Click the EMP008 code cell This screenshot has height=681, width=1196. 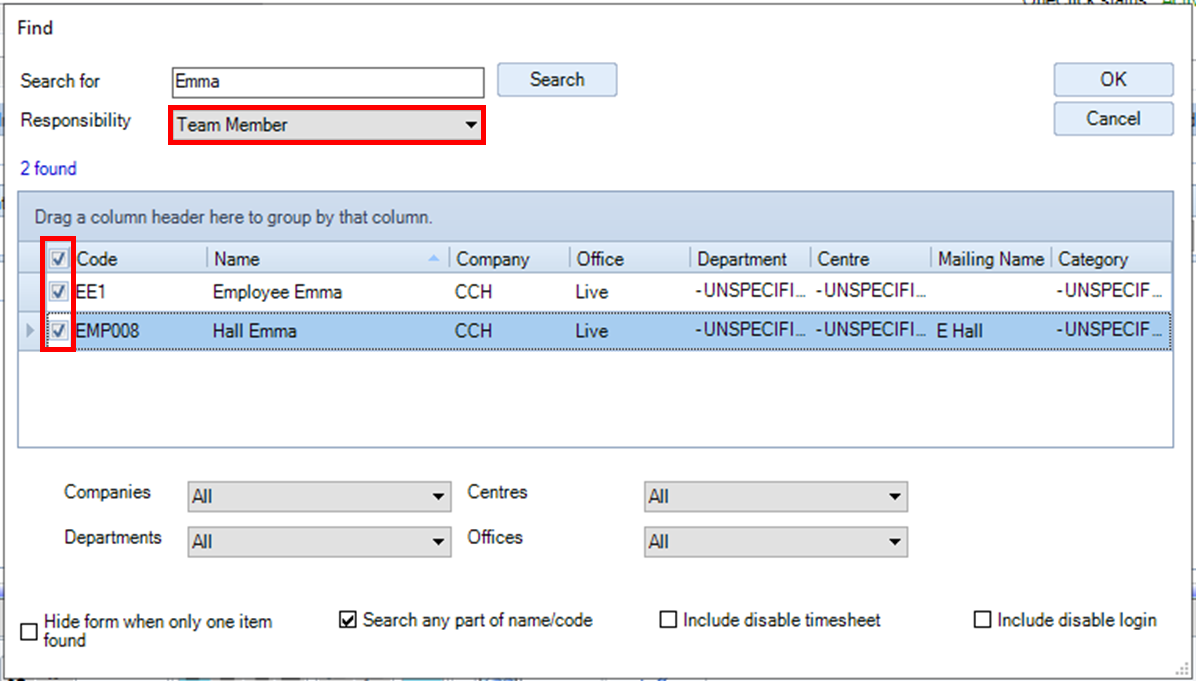[x=140, y=331]
